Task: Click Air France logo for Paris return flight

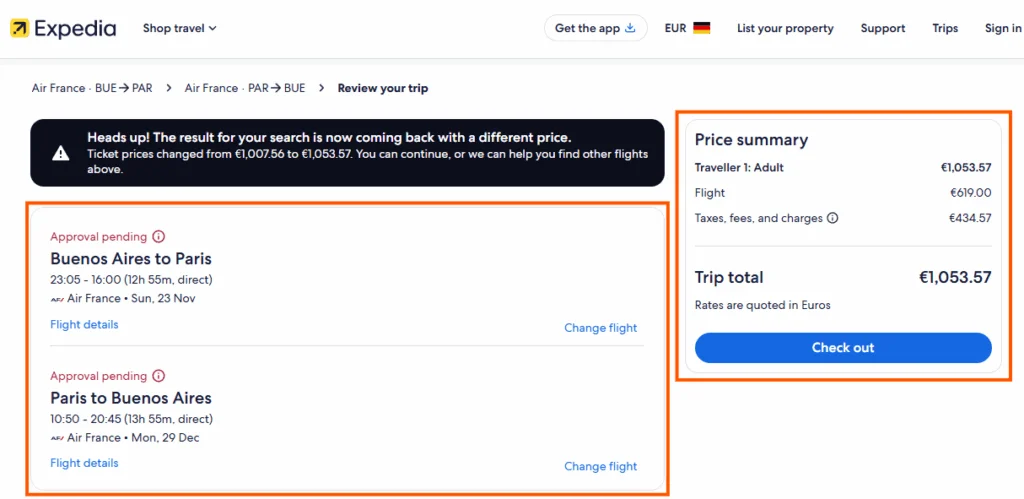Action: [x=57, y=438]
